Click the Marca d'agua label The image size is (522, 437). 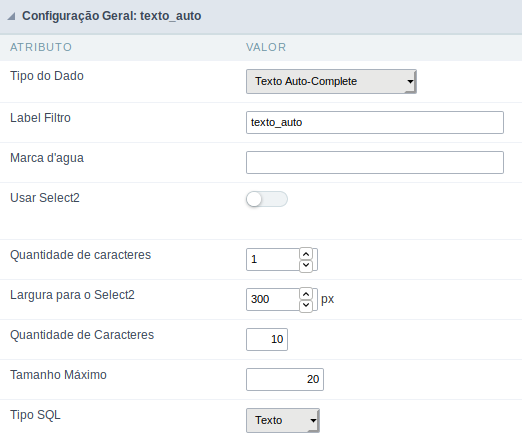(x=47, y=158)
